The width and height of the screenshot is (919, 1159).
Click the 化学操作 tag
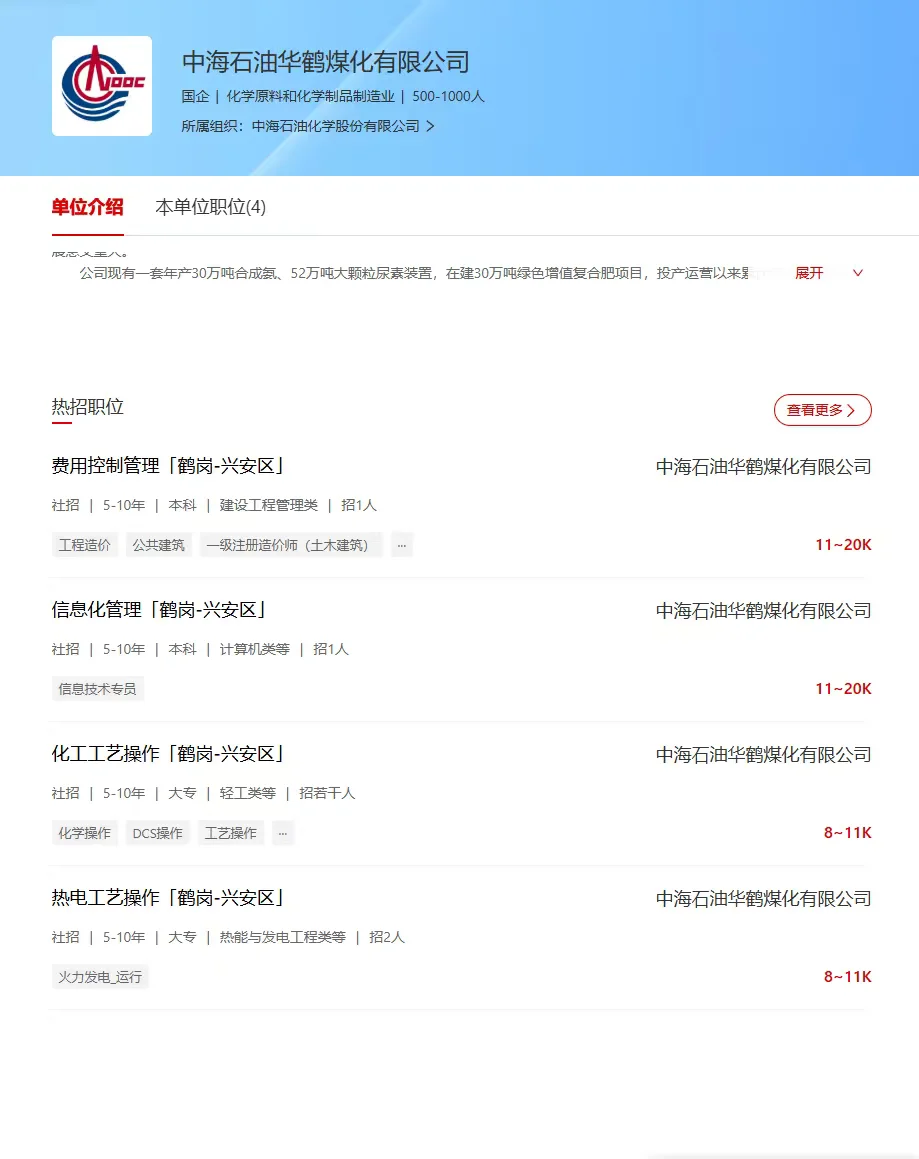(84, 833)
